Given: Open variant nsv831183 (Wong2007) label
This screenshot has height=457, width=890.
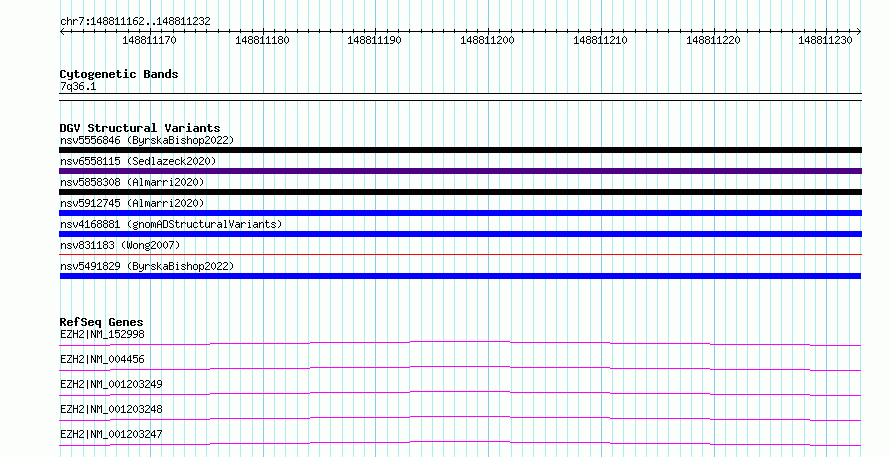Looking at the screenshot, I should point(120,245).
